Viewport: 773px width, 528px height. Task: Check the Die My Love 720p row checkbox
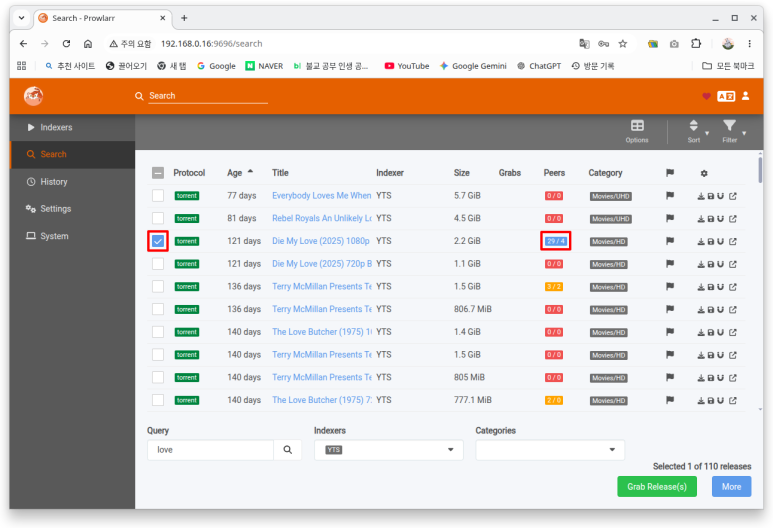coord(158,264)
